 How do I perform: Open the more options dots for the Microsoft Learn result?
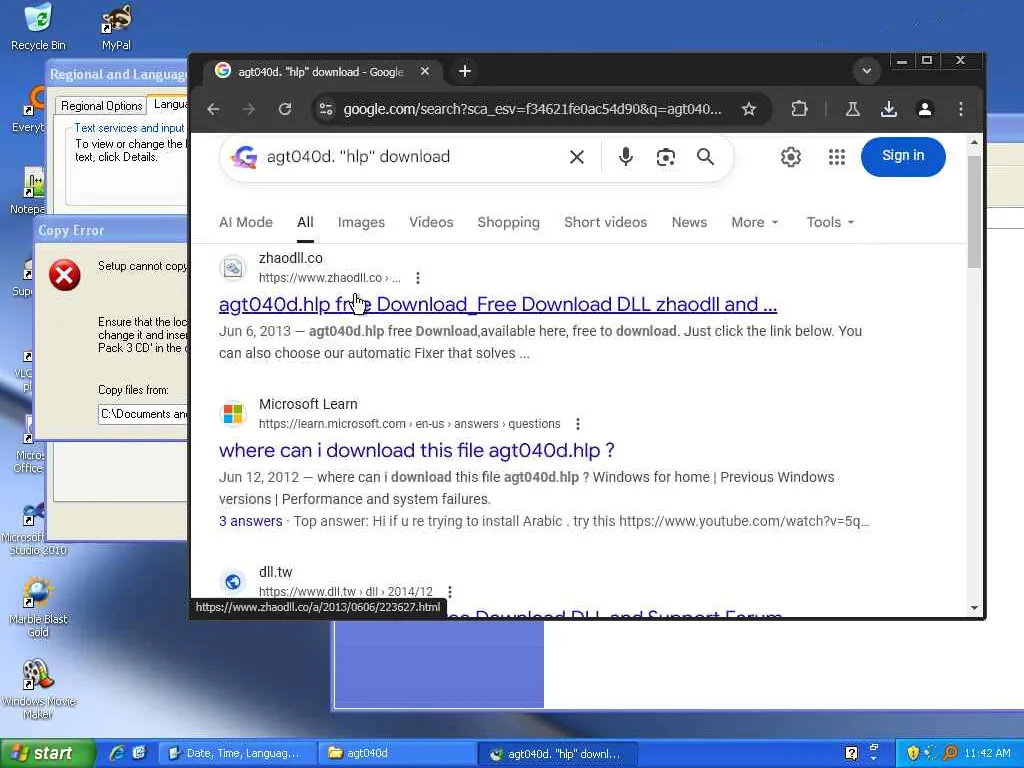578,424
